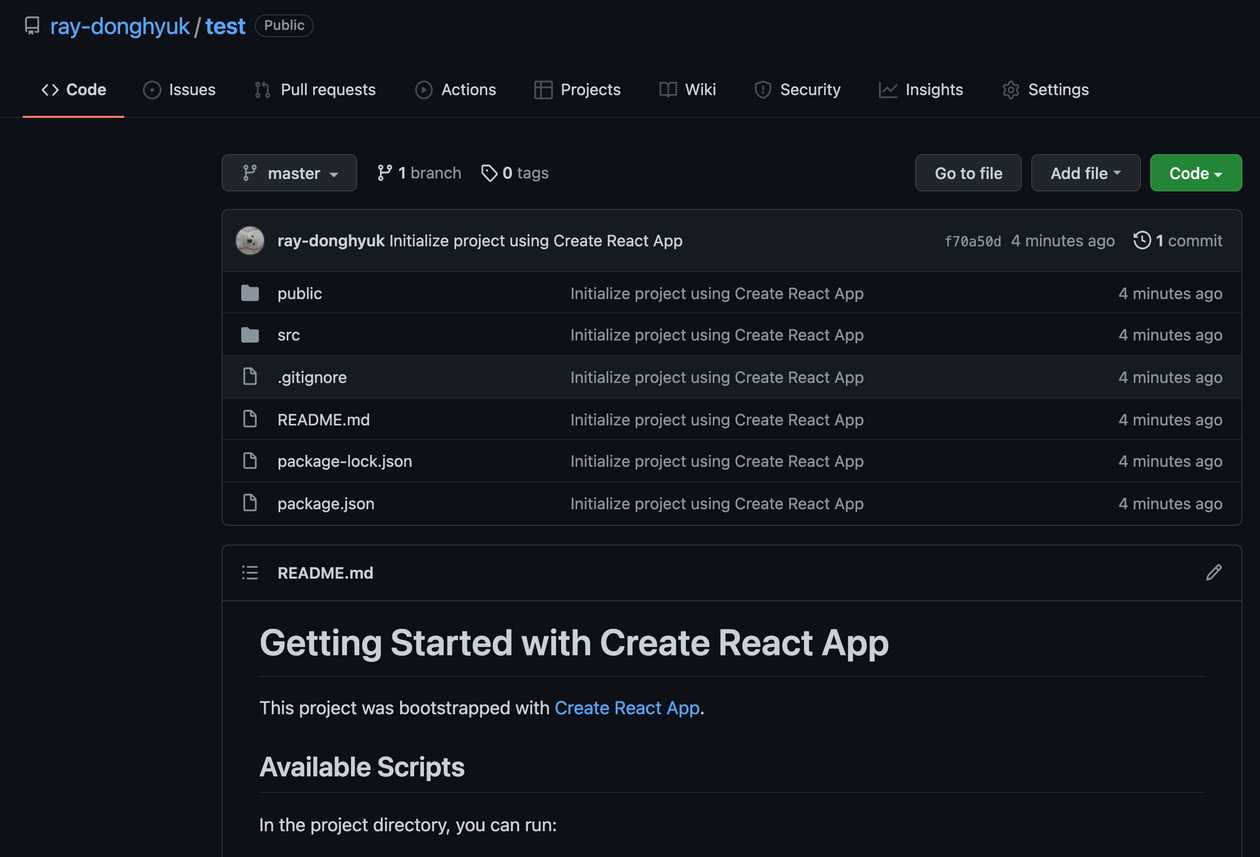Click the Public visibility badge
This screenshot has height=857, width=1260.
284,25
